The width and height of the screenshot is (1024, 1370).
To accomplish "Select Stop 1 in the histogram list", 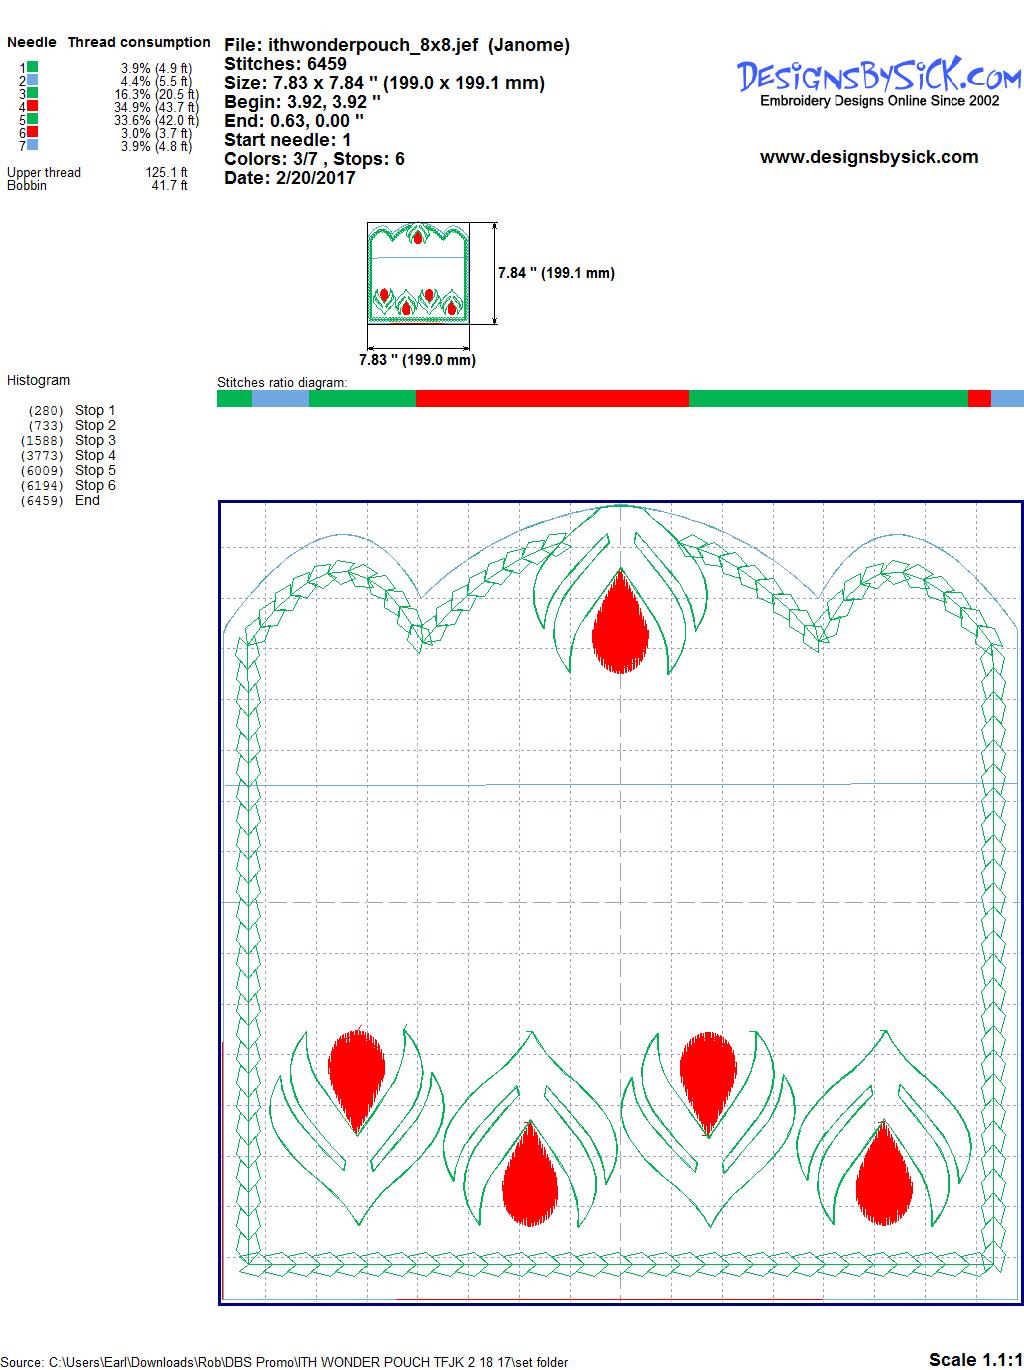I will (x=95, y=410).
